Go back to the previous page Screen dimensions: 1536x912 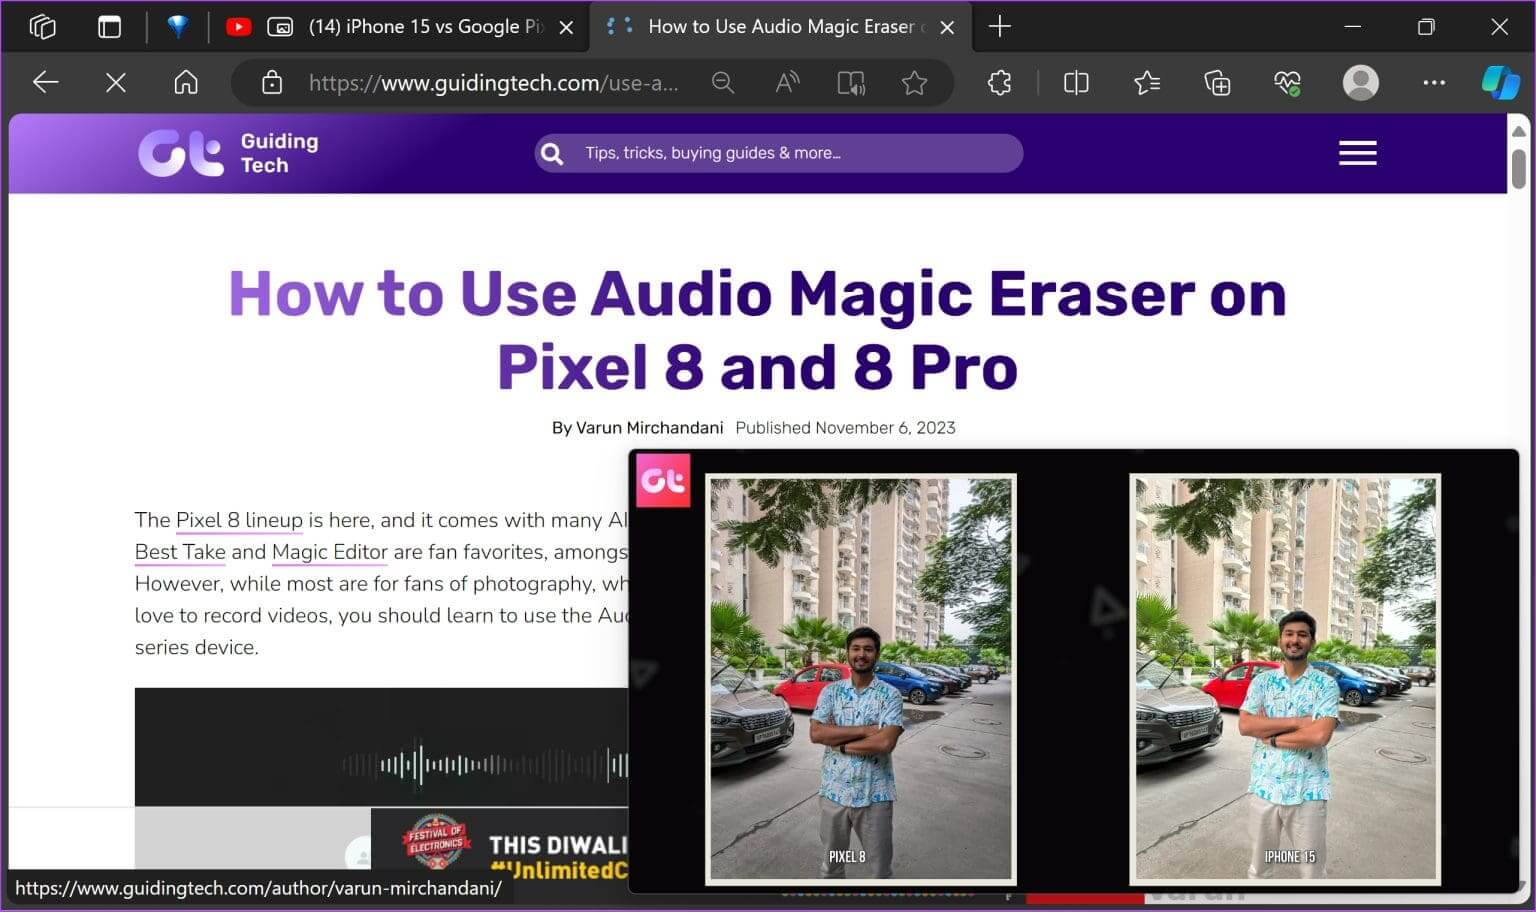pos(46,83)
